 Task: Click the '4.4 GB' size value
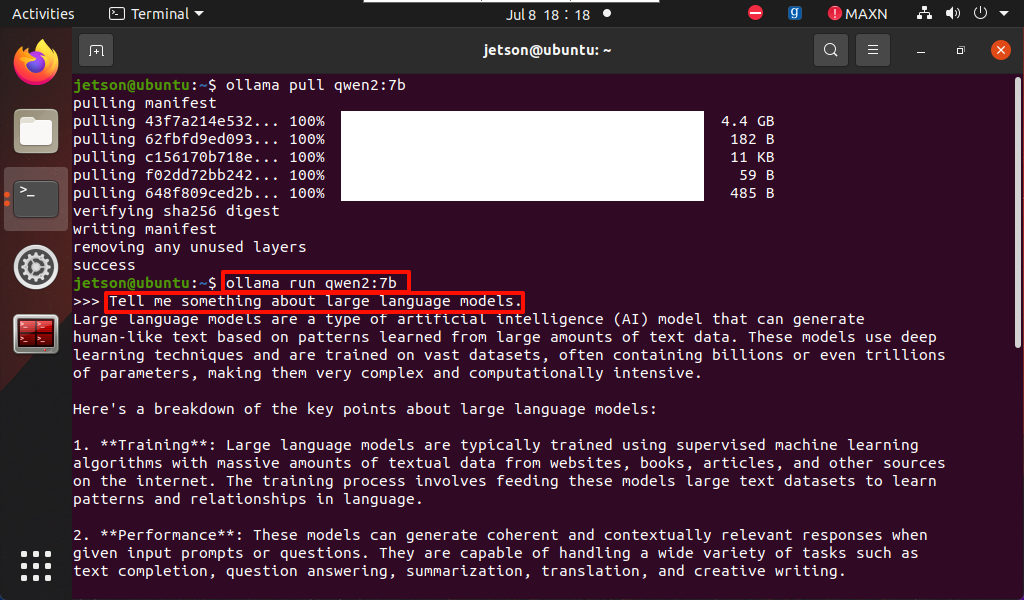[x=747, y=121]
